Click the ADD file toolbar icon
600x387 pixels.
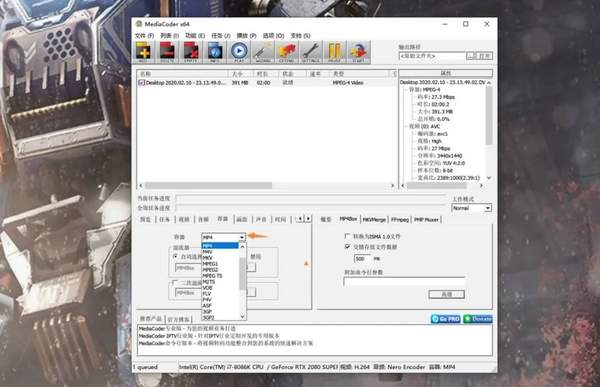[x=143, y=52]
